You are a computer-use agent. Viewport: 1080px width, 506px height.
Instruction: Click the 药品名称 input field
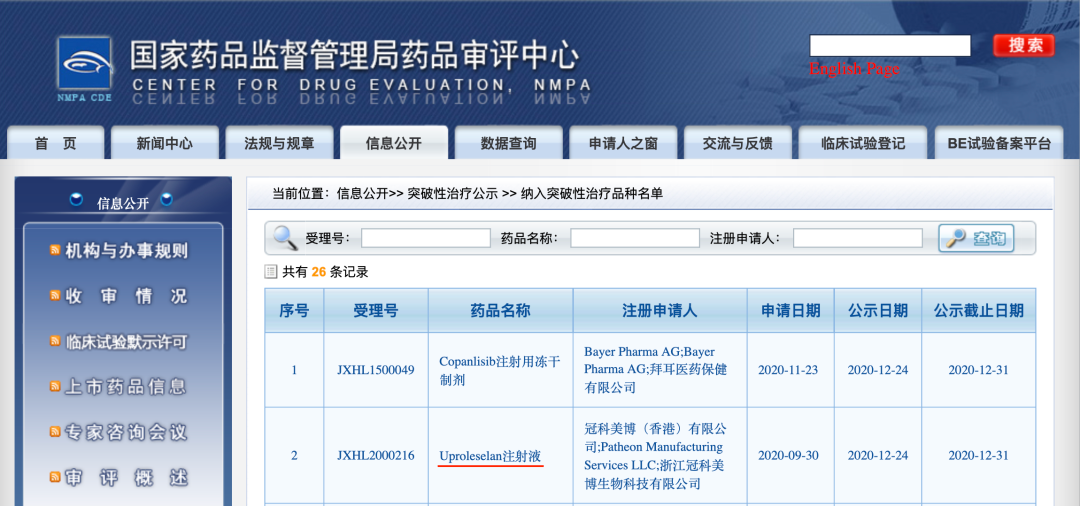[635, 238]
